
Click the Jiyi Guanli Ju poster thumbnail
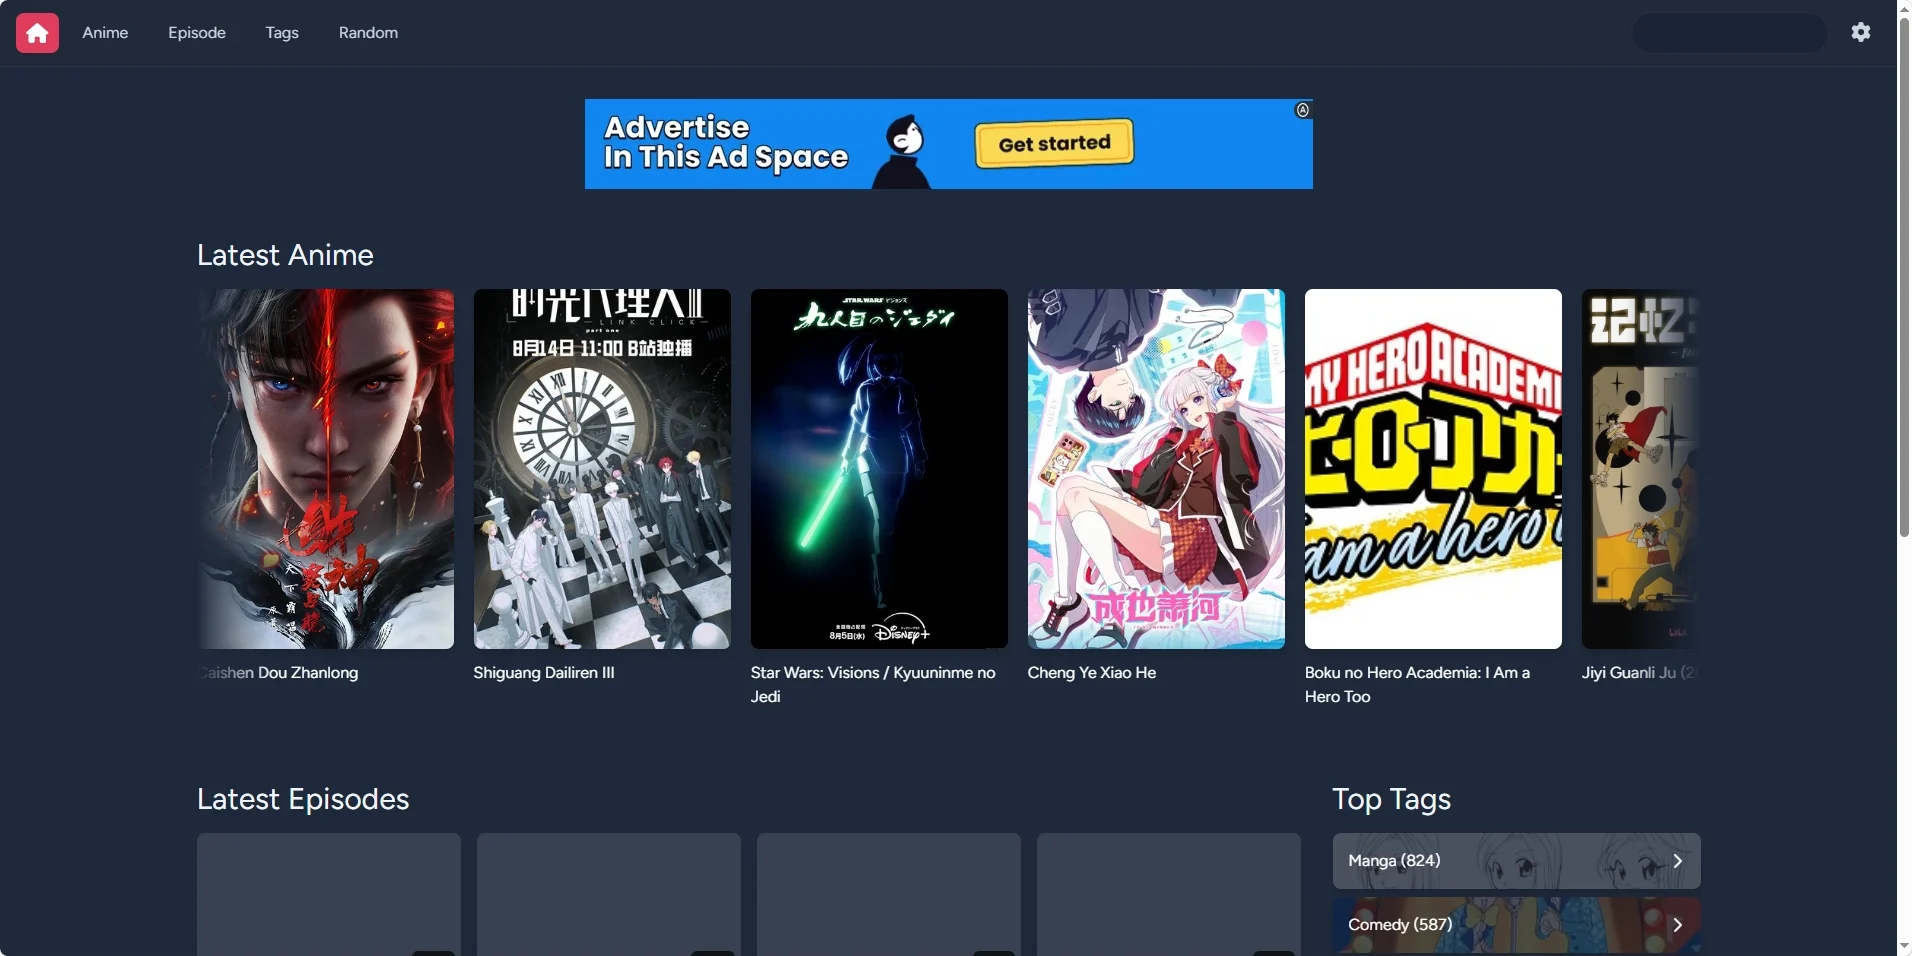[1640, 469]
